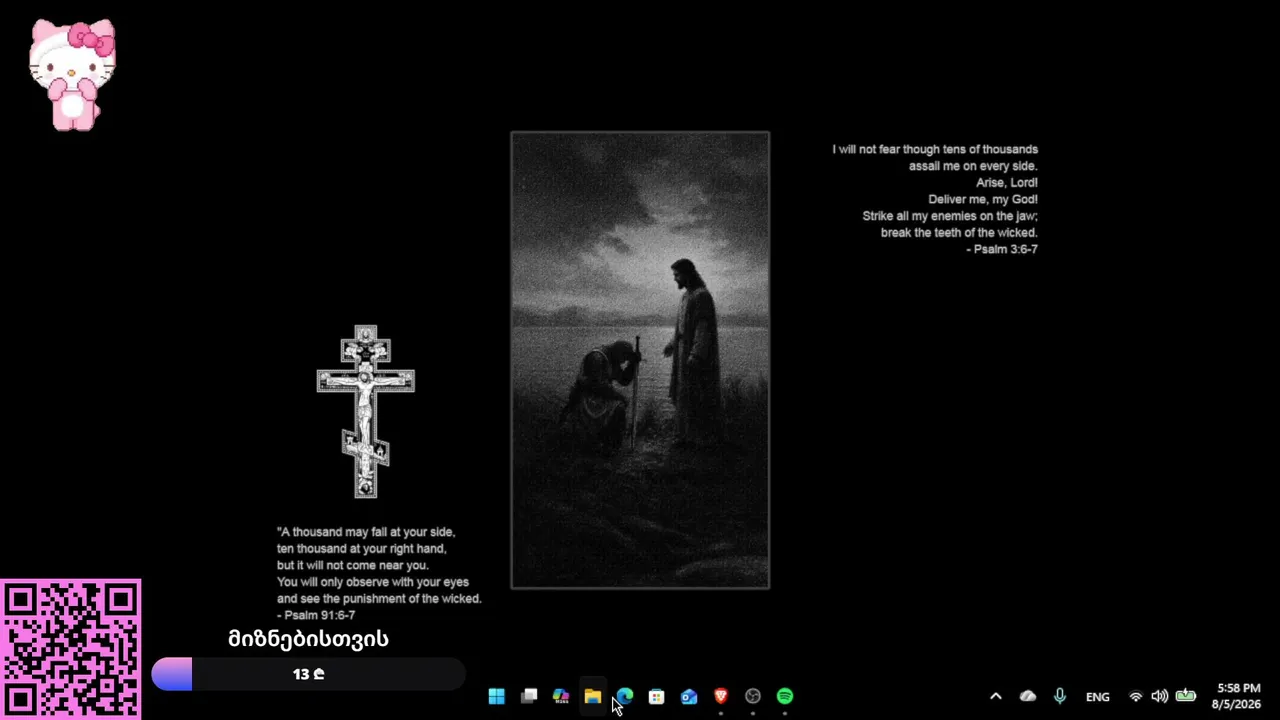Open Wi-Fi network settings
The width and height of the screenshot is (1280, 720).
(x=1136, y=696)
